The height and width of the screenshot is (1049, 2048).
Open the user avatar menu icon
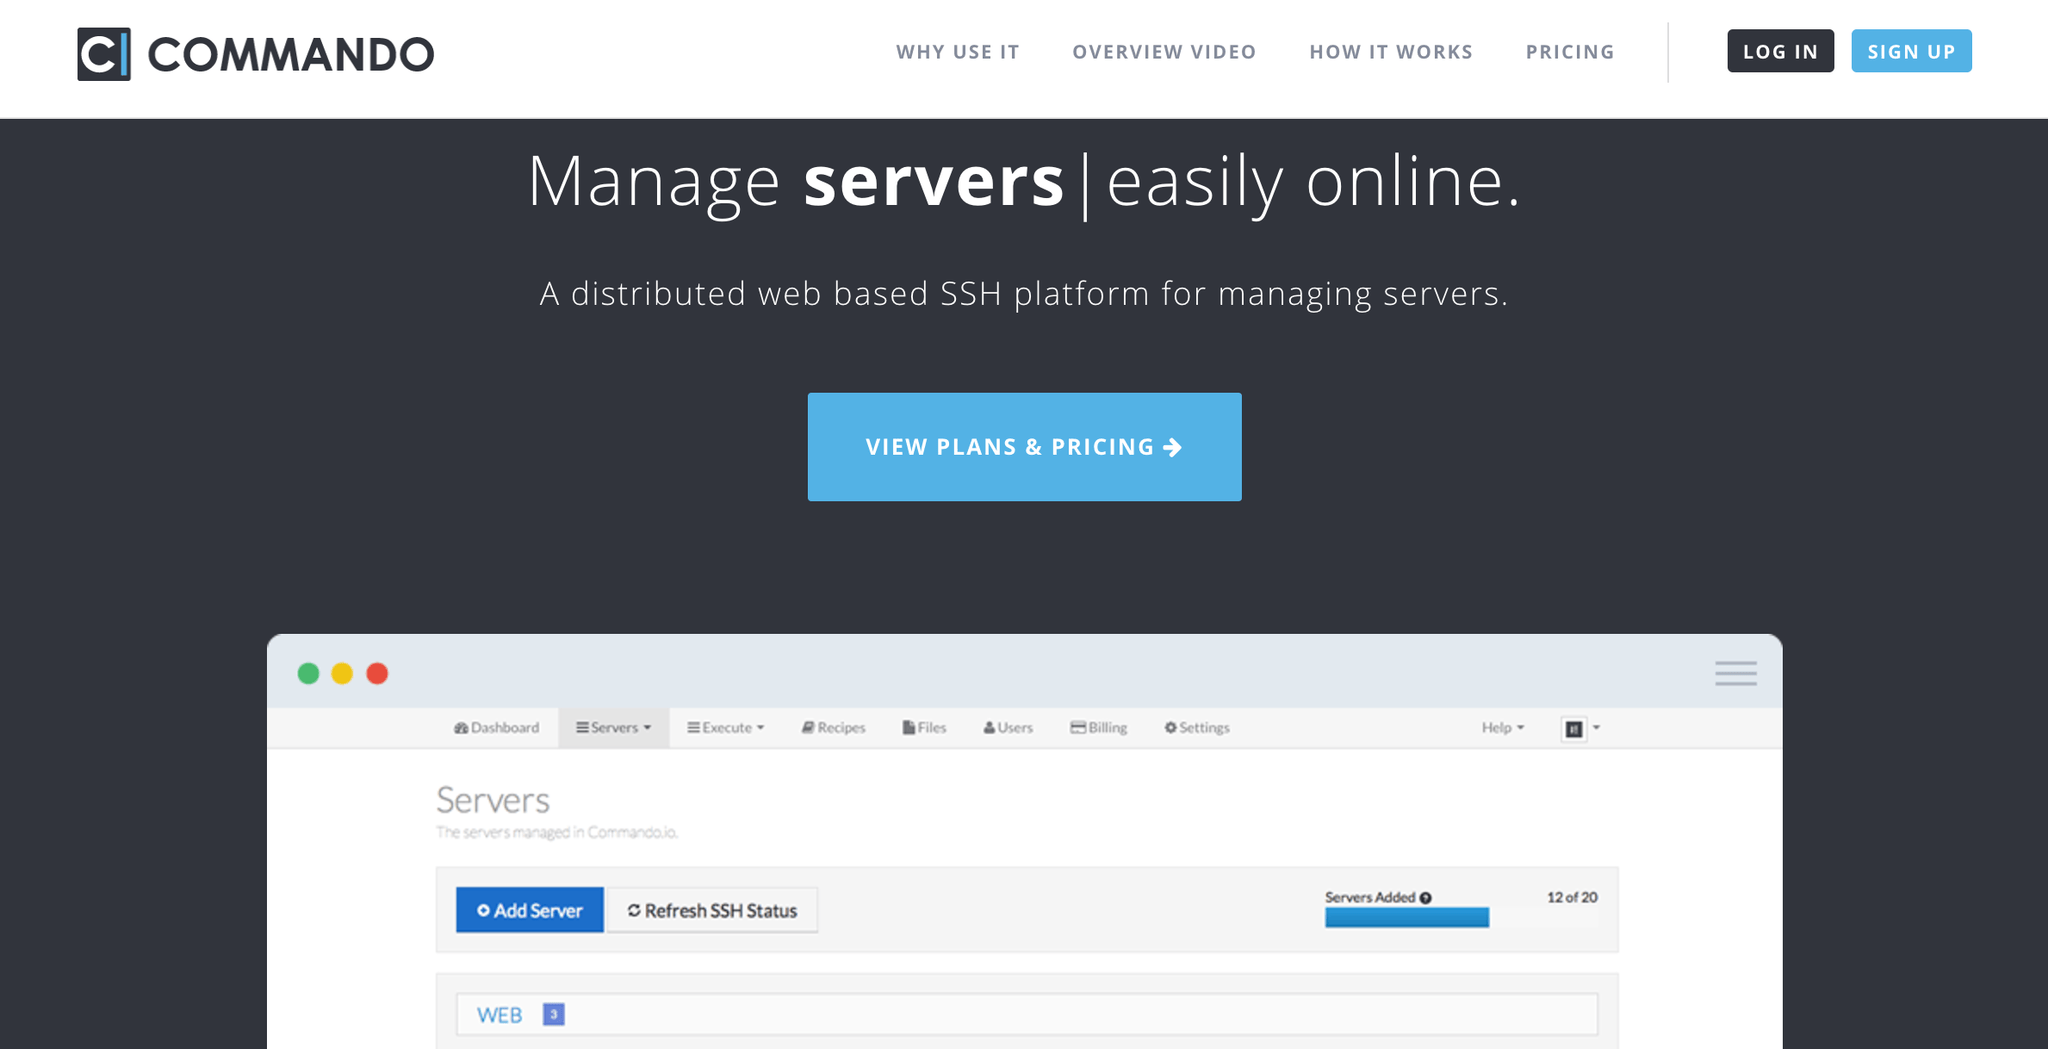[1574, 729]
